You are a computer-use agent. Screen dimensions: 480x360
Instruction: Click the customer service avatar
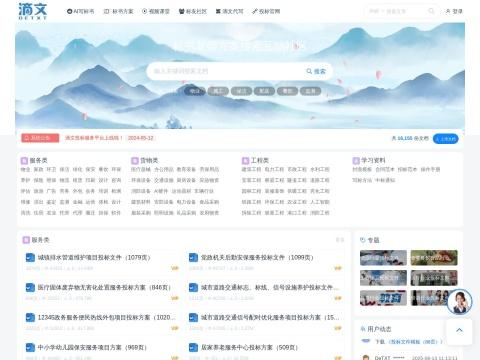click(x=459, y=302)
